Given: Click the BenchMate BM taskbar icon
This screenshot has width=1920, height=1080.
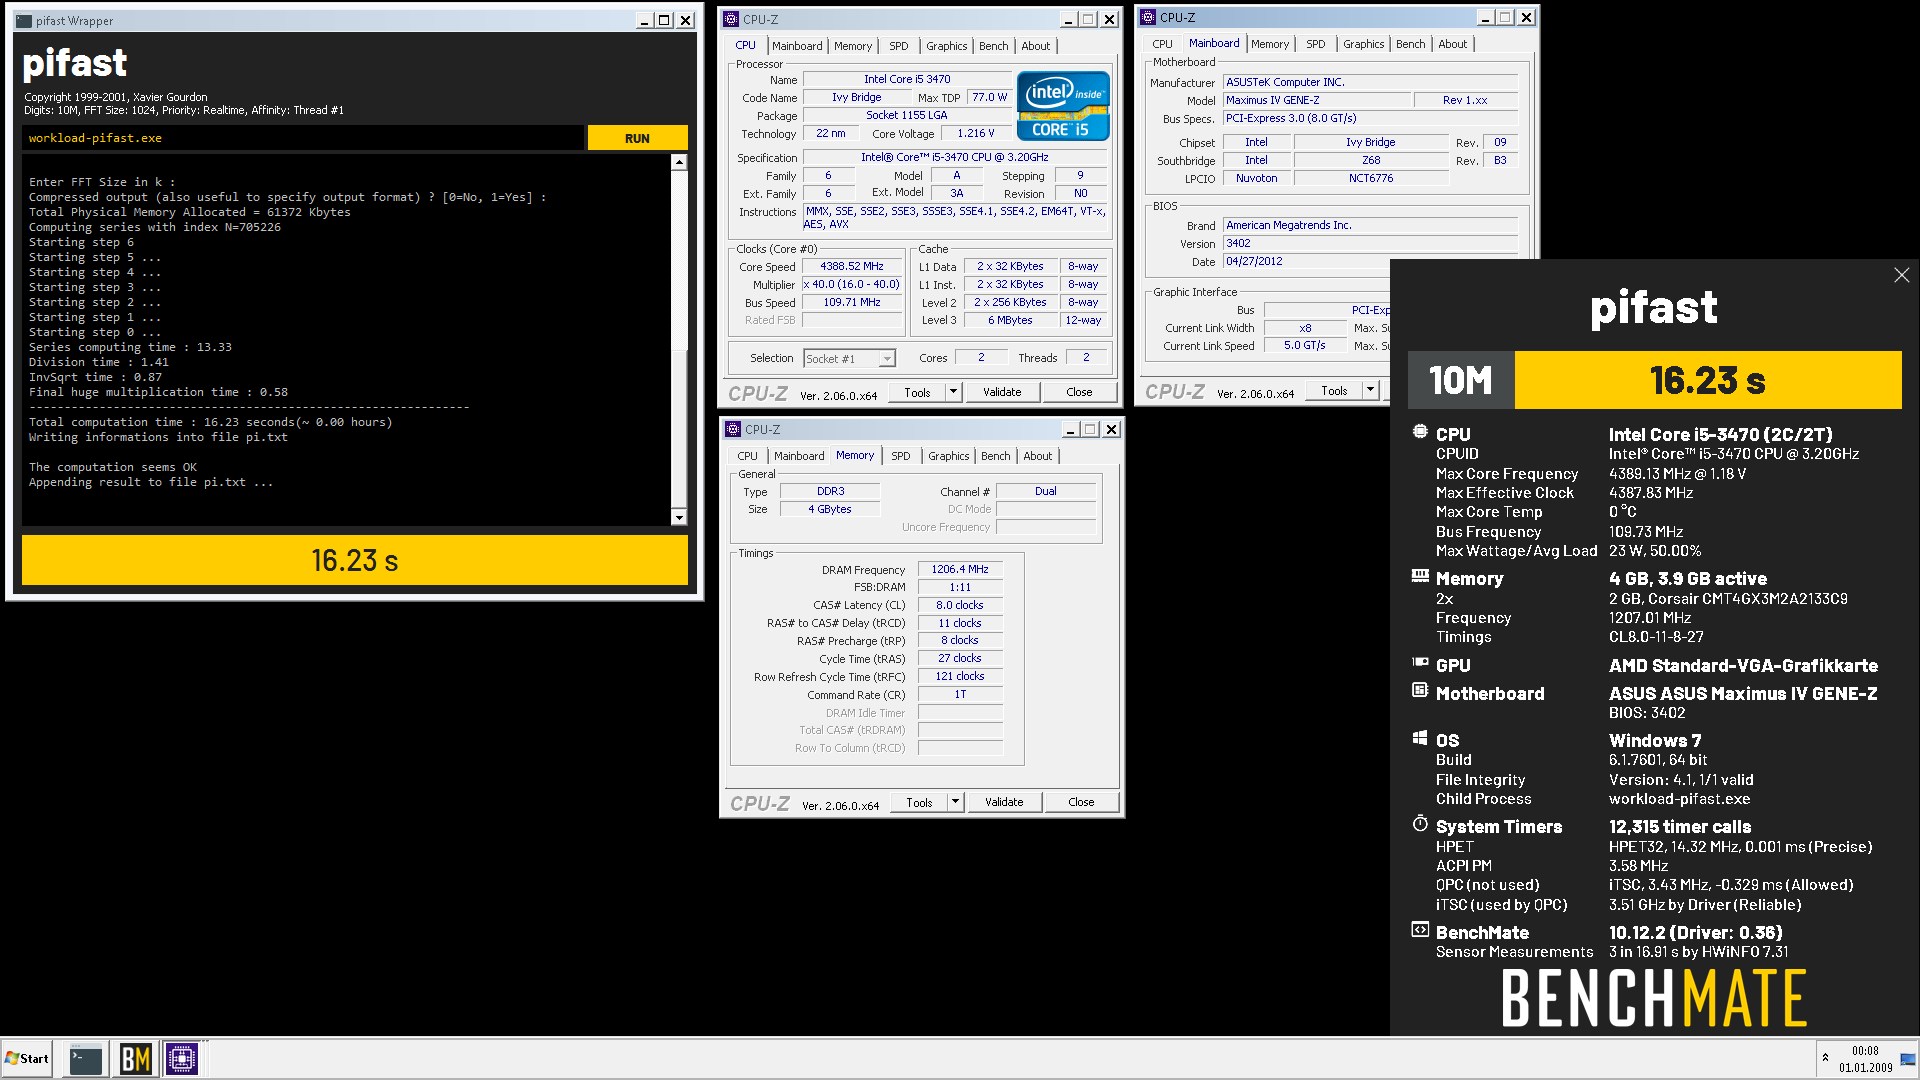Looking at the screenshot, I should coord(135,1058).
